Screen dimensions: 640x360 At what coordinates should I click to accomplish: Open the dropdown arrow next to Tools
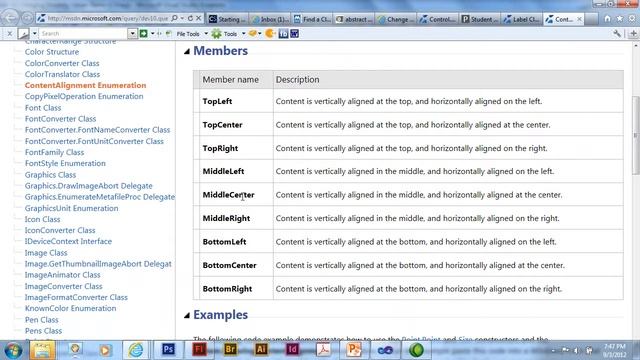point(244,33)
